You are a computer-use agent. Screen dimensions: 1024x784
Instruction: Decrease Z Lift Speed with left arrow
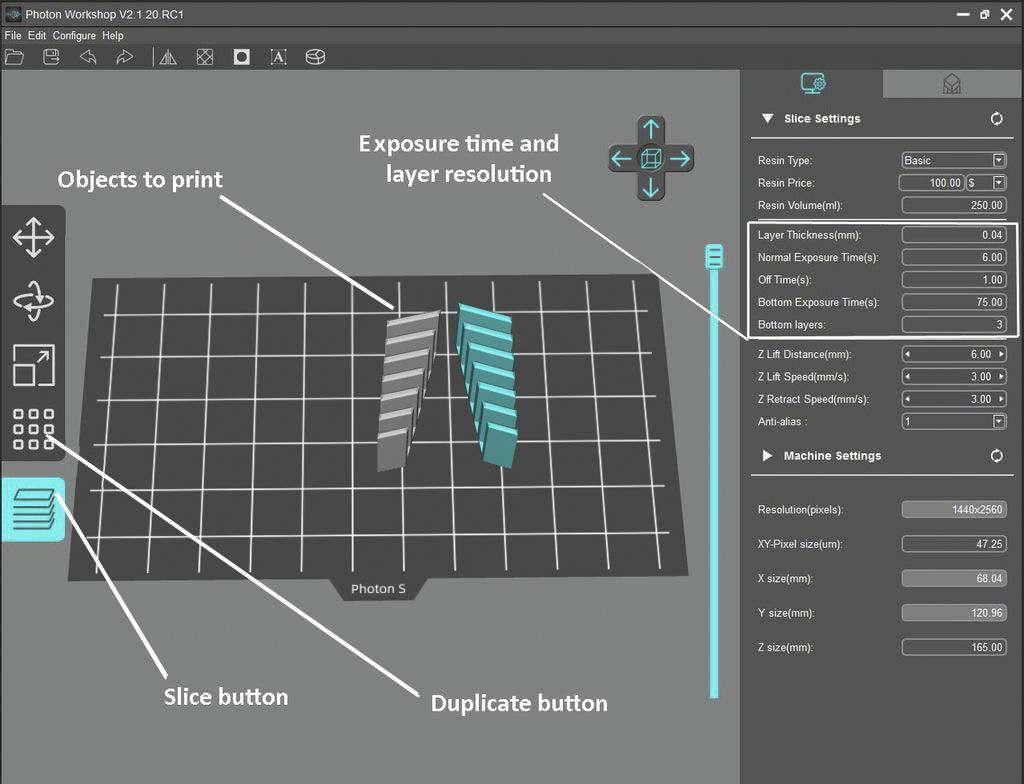(x=907, y=376)
